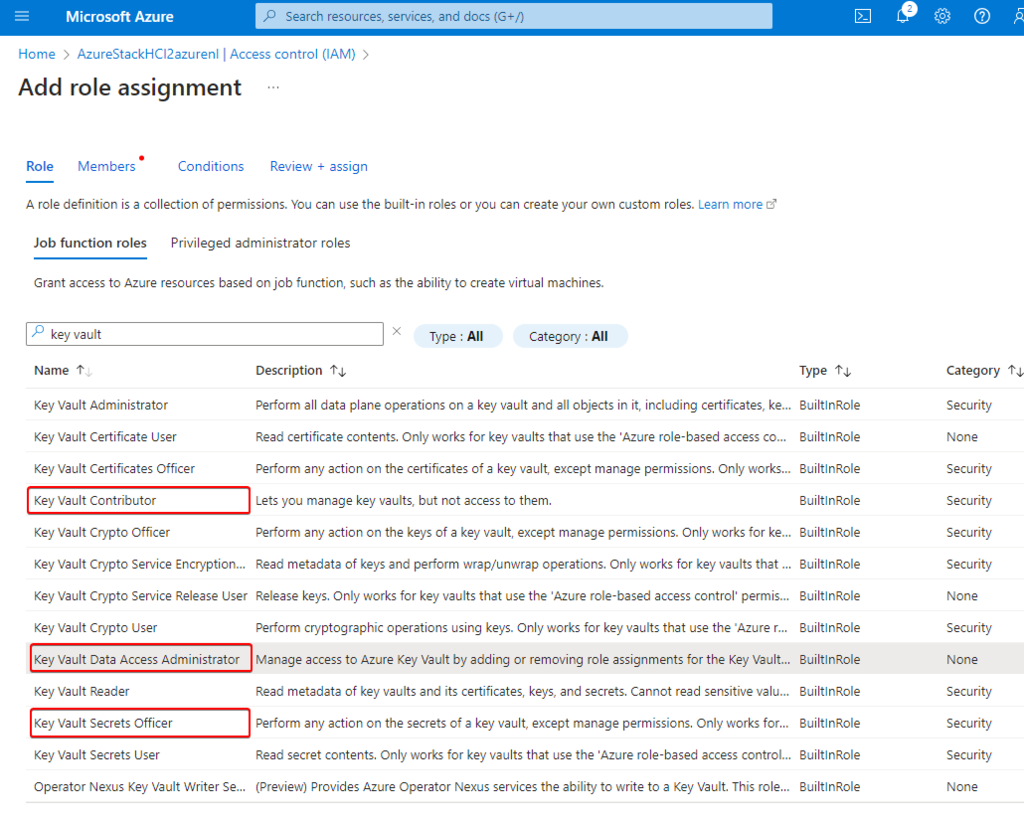Select the Key Vault Secrets Officer role
The height and width of the screenshot is (821, 1024).
pyautogui.click(x=104, y=723)
